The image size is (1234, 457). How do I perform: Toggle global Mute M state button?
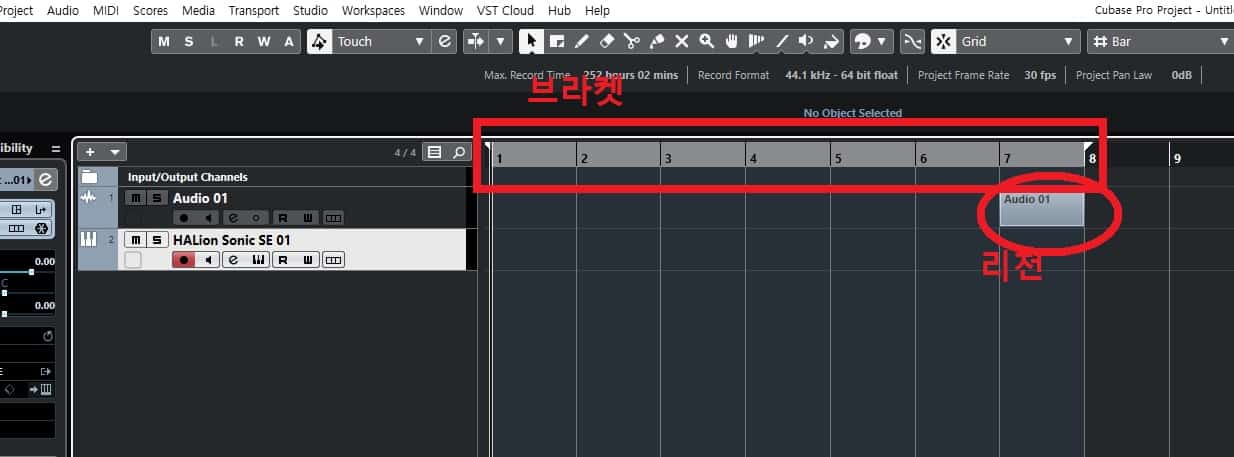pyautogui.click(x=163, y=41)
